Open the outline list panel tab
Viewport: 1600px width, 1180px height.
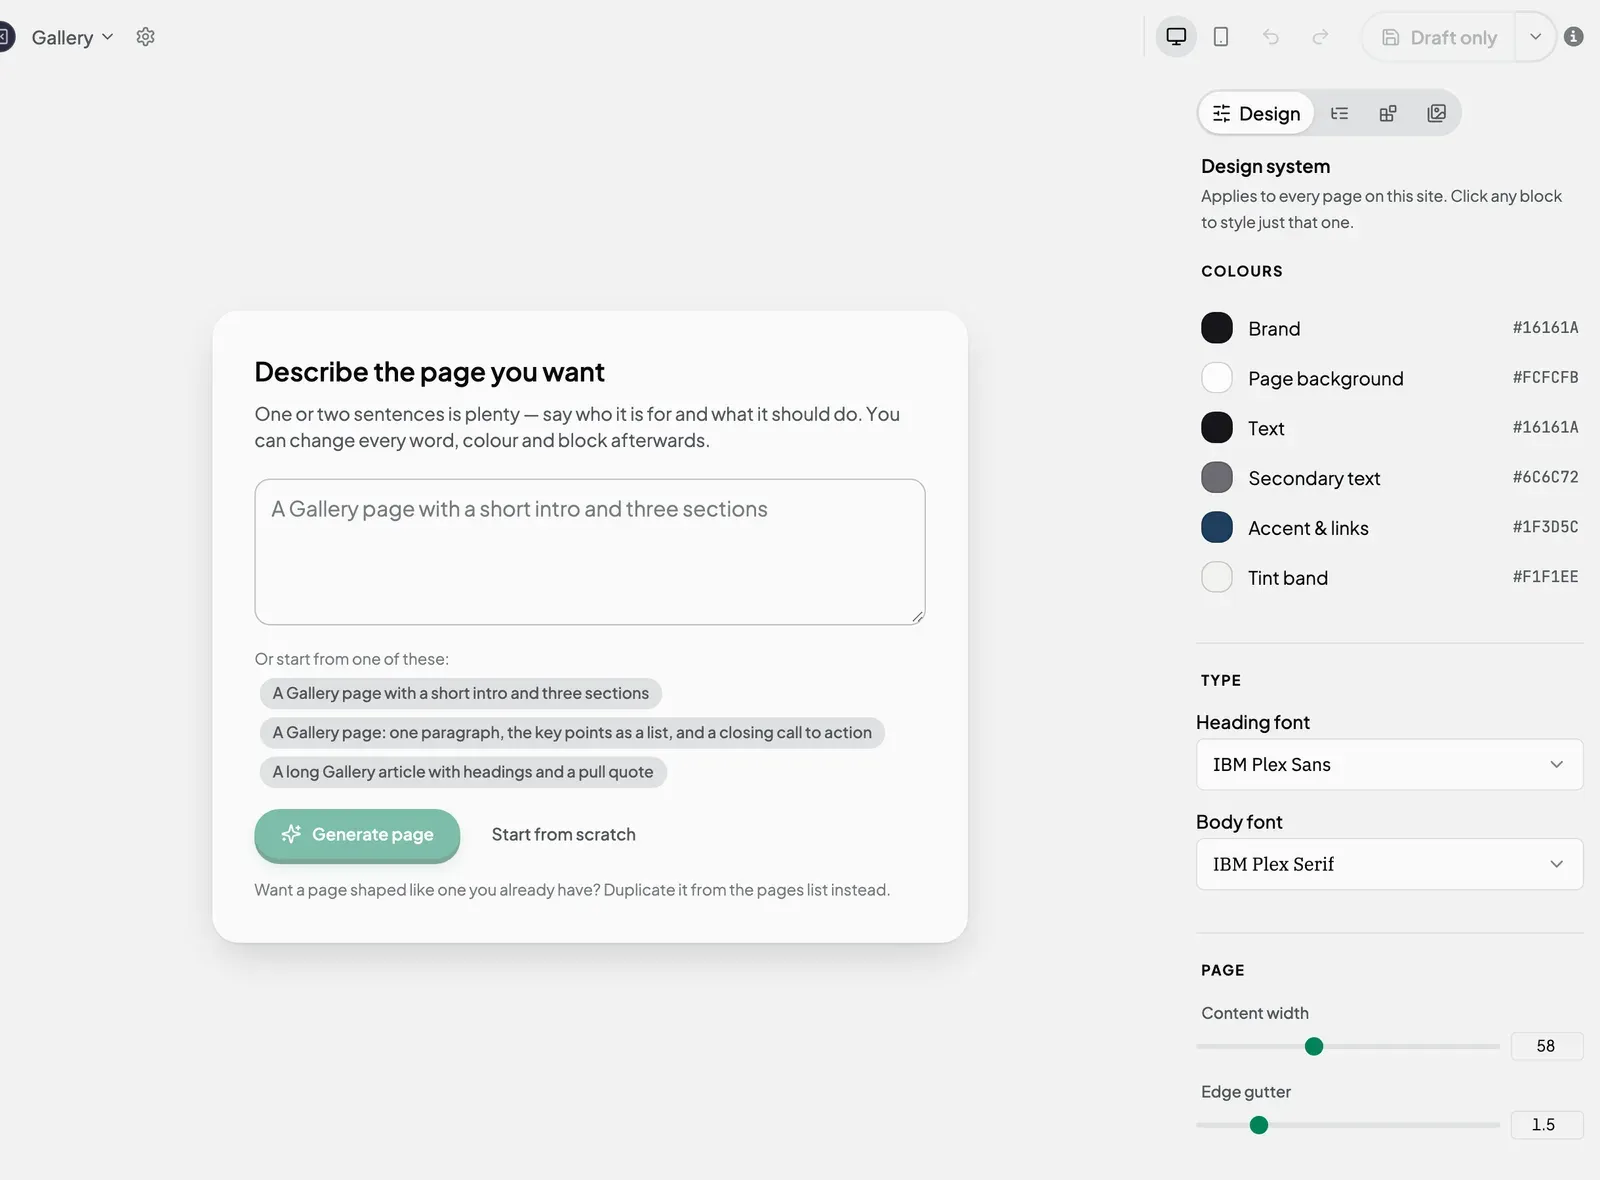(x=1339, y=113)
